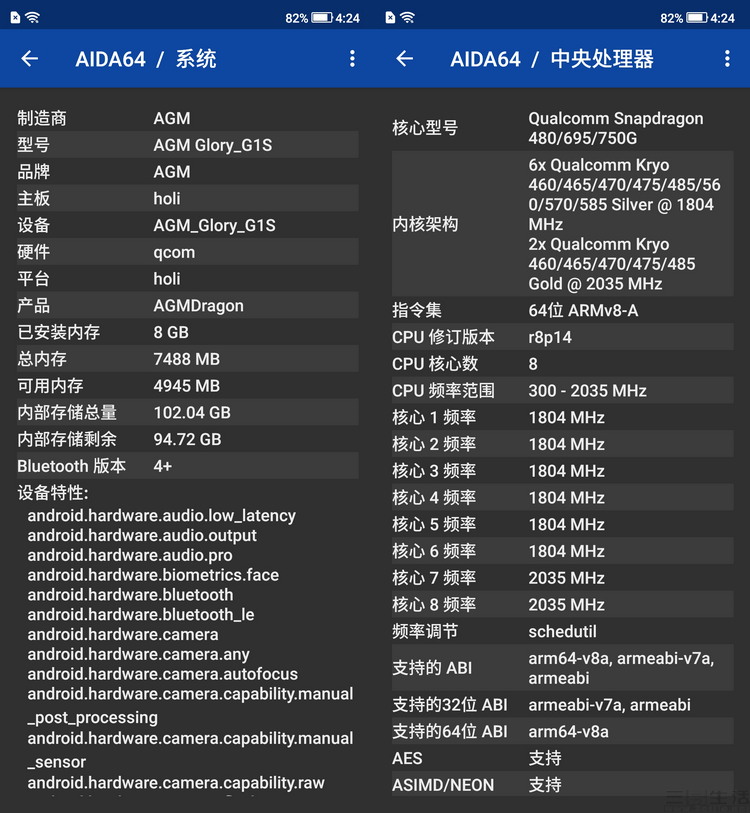Select the AES 支持 row
This screenshot has height=813, width=750.
[563, 759]
